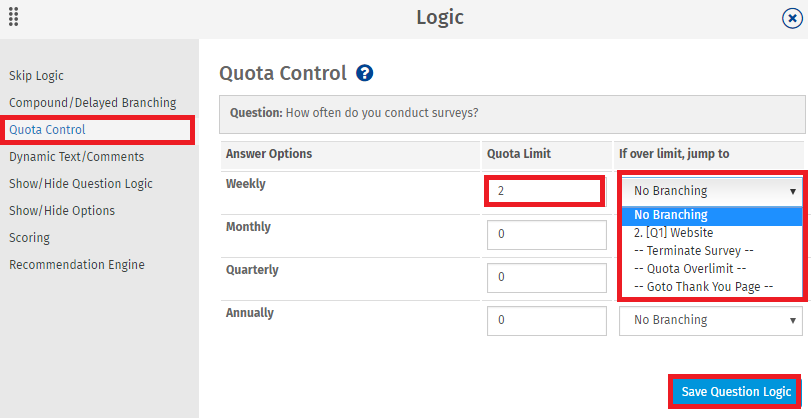Expand the Annually branching dropdown

[x=711, y=320]
